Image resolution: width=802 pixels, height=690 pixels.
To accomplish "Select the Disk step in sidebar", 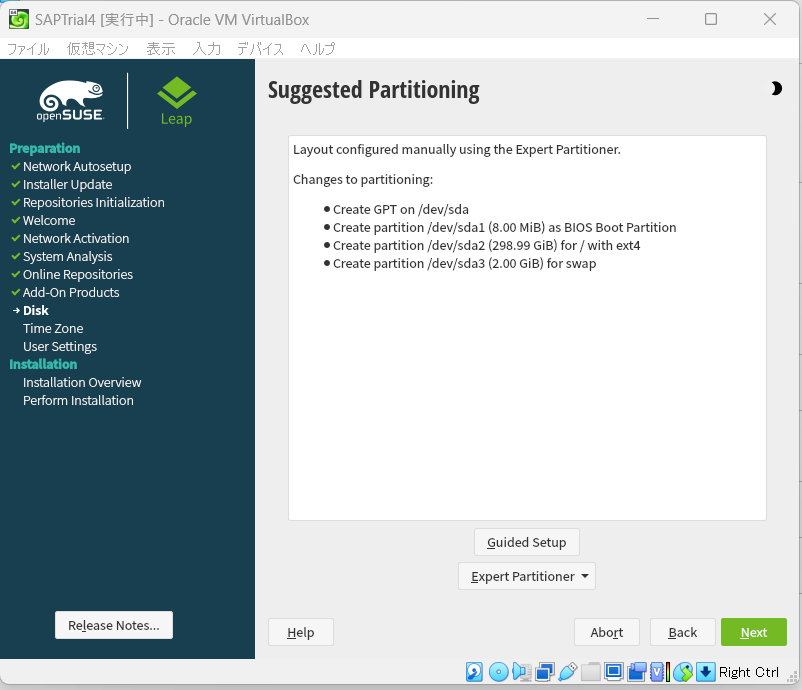I will tap(36, 310).
